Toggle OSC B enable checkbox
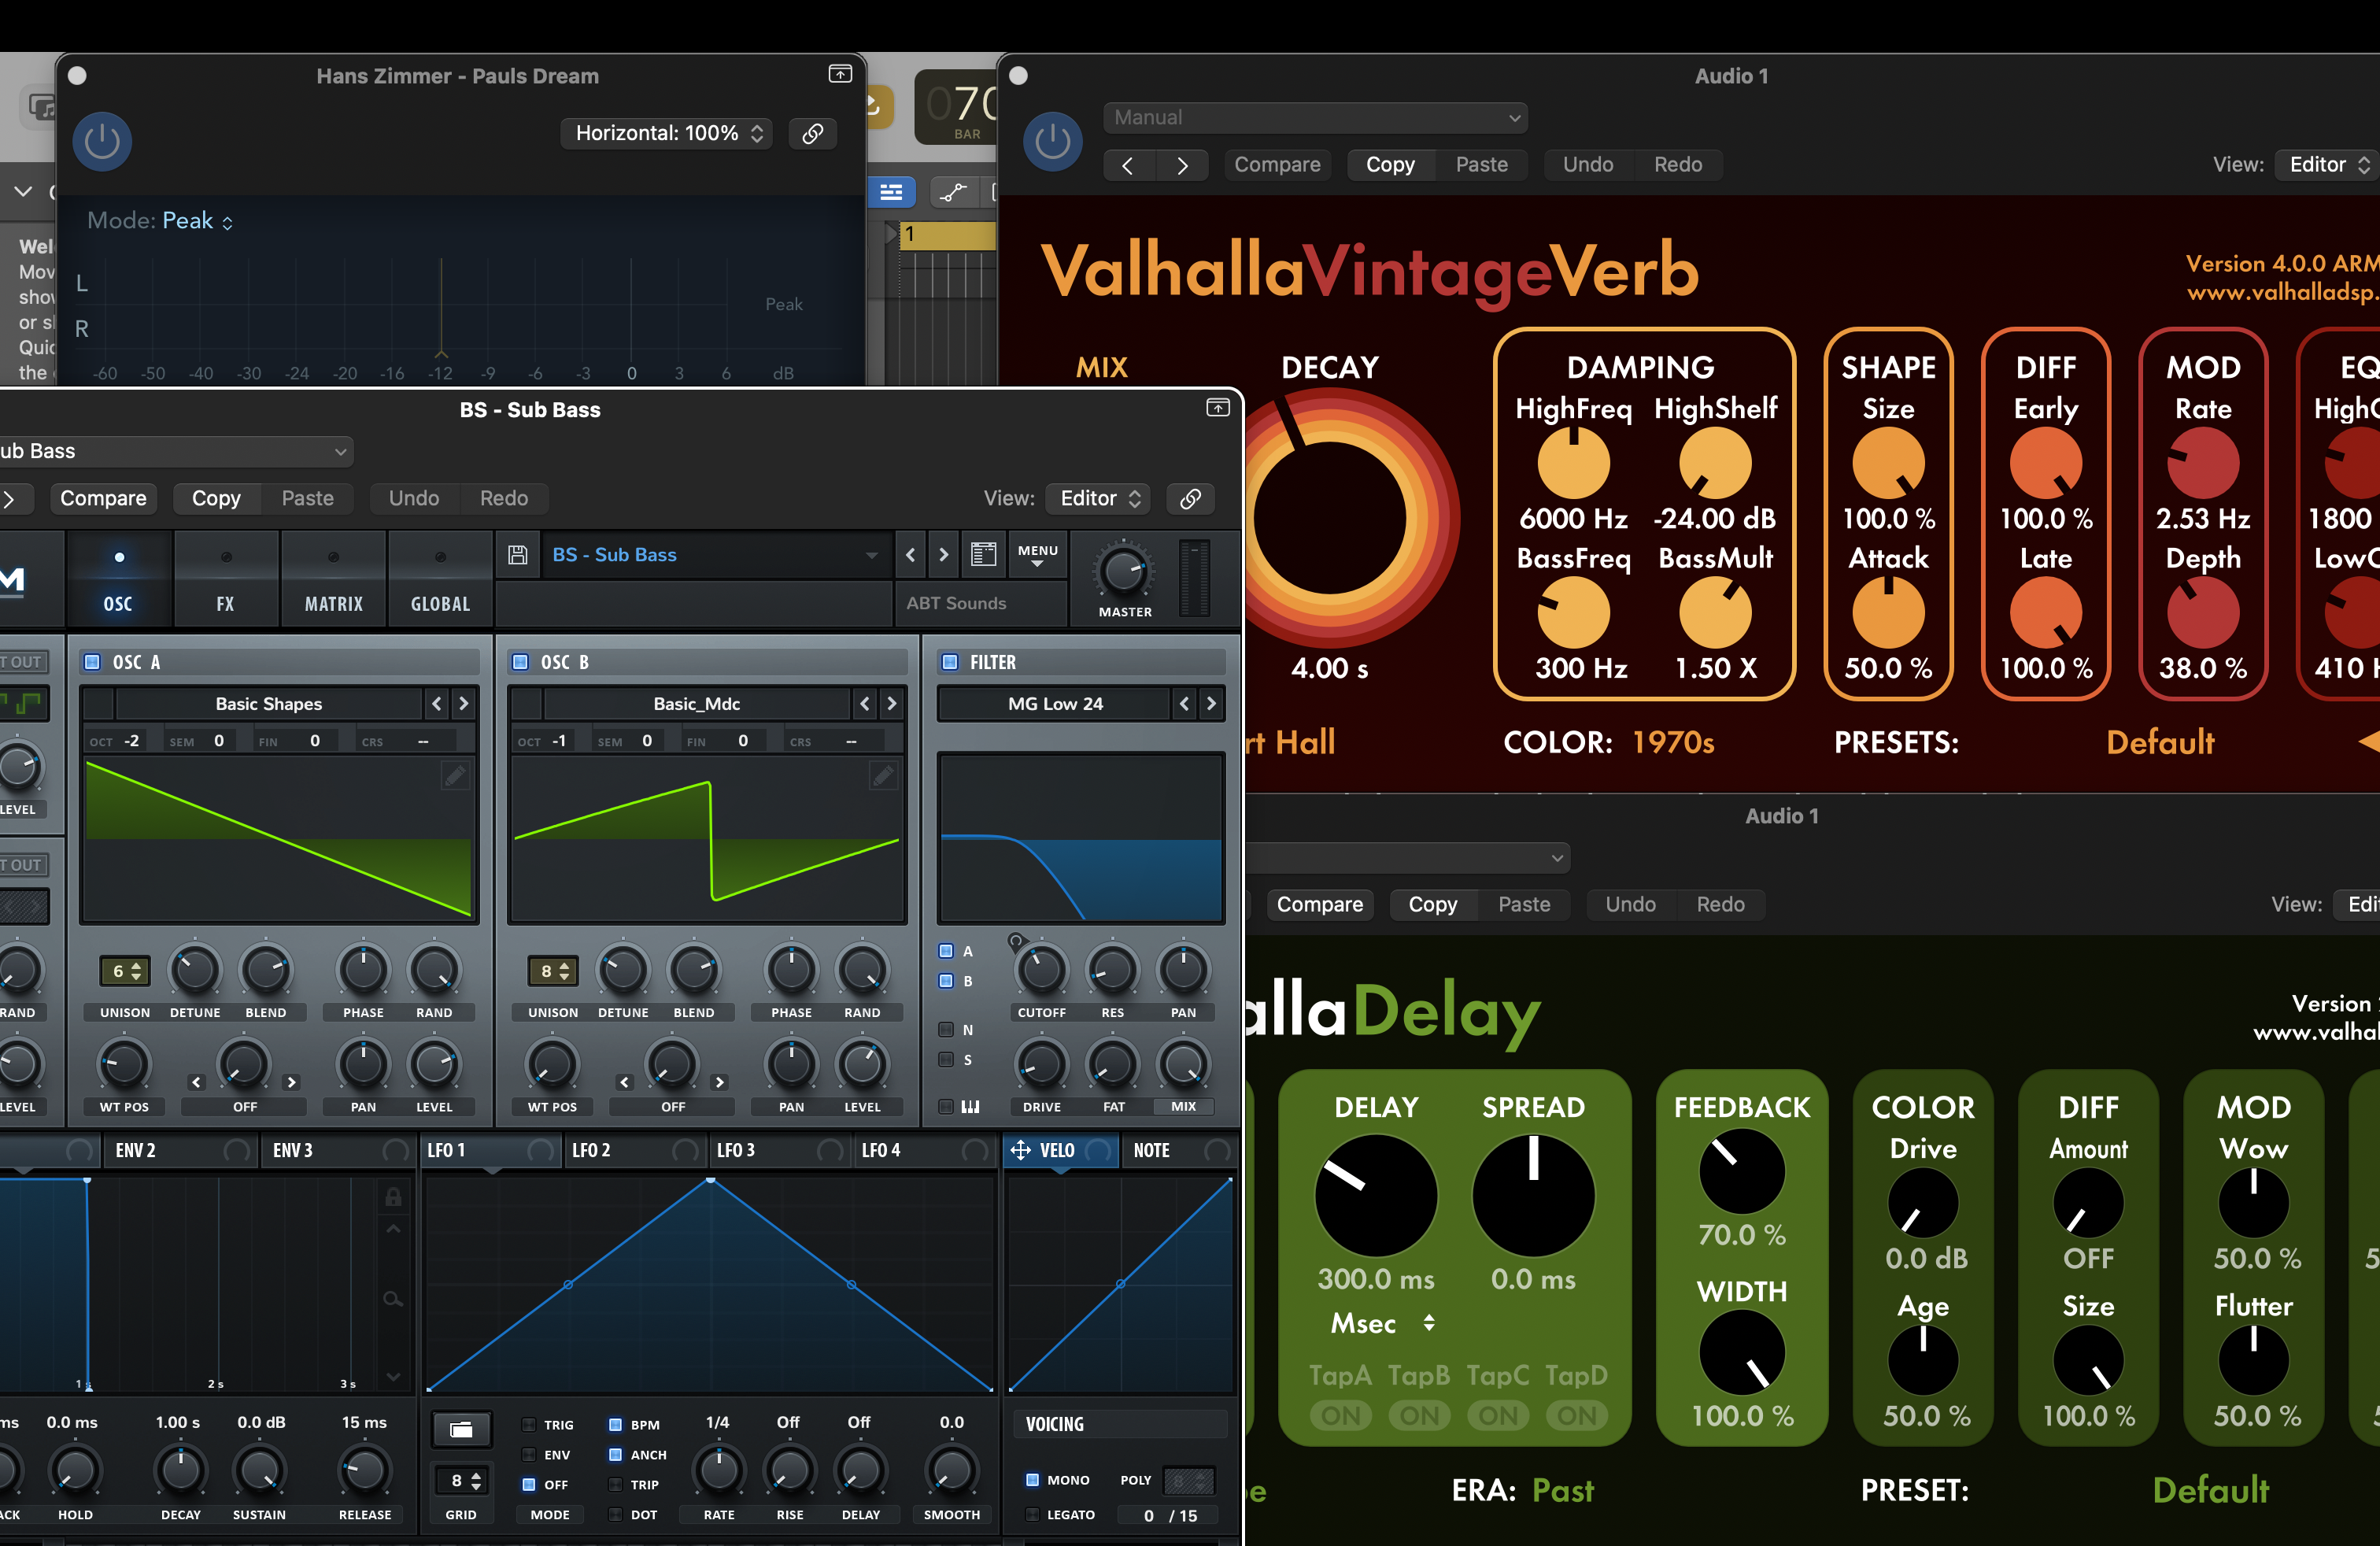The height and width of the screenshot is (1546, 2380). (x=520, y=662)
